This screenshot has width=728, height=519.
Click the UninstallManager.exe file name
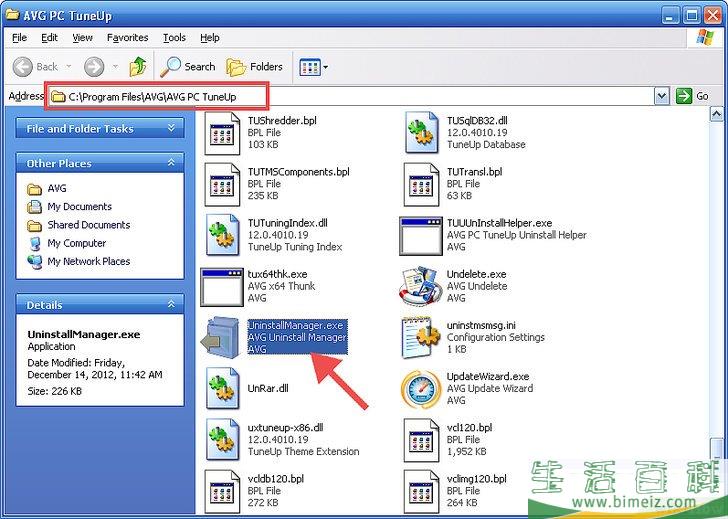[295, 325]
